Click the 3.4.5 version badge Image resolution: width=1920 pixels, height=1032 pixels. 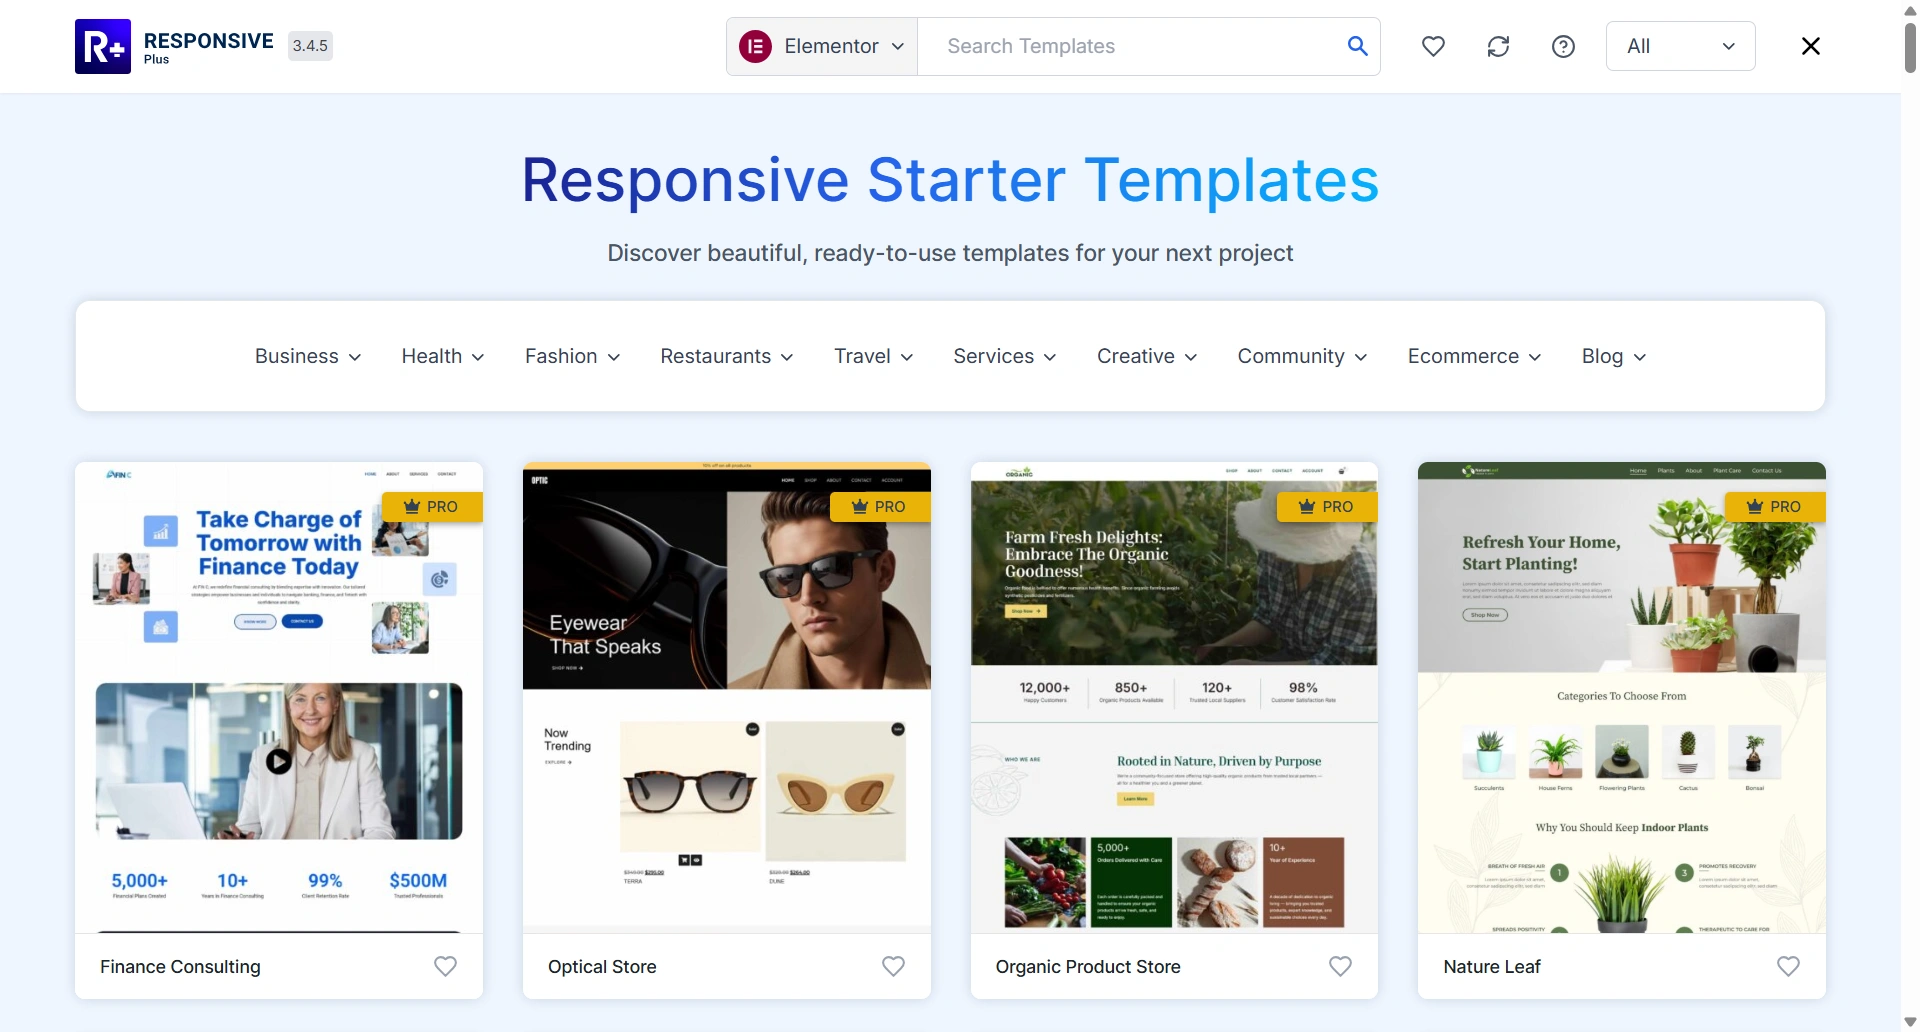310,46
